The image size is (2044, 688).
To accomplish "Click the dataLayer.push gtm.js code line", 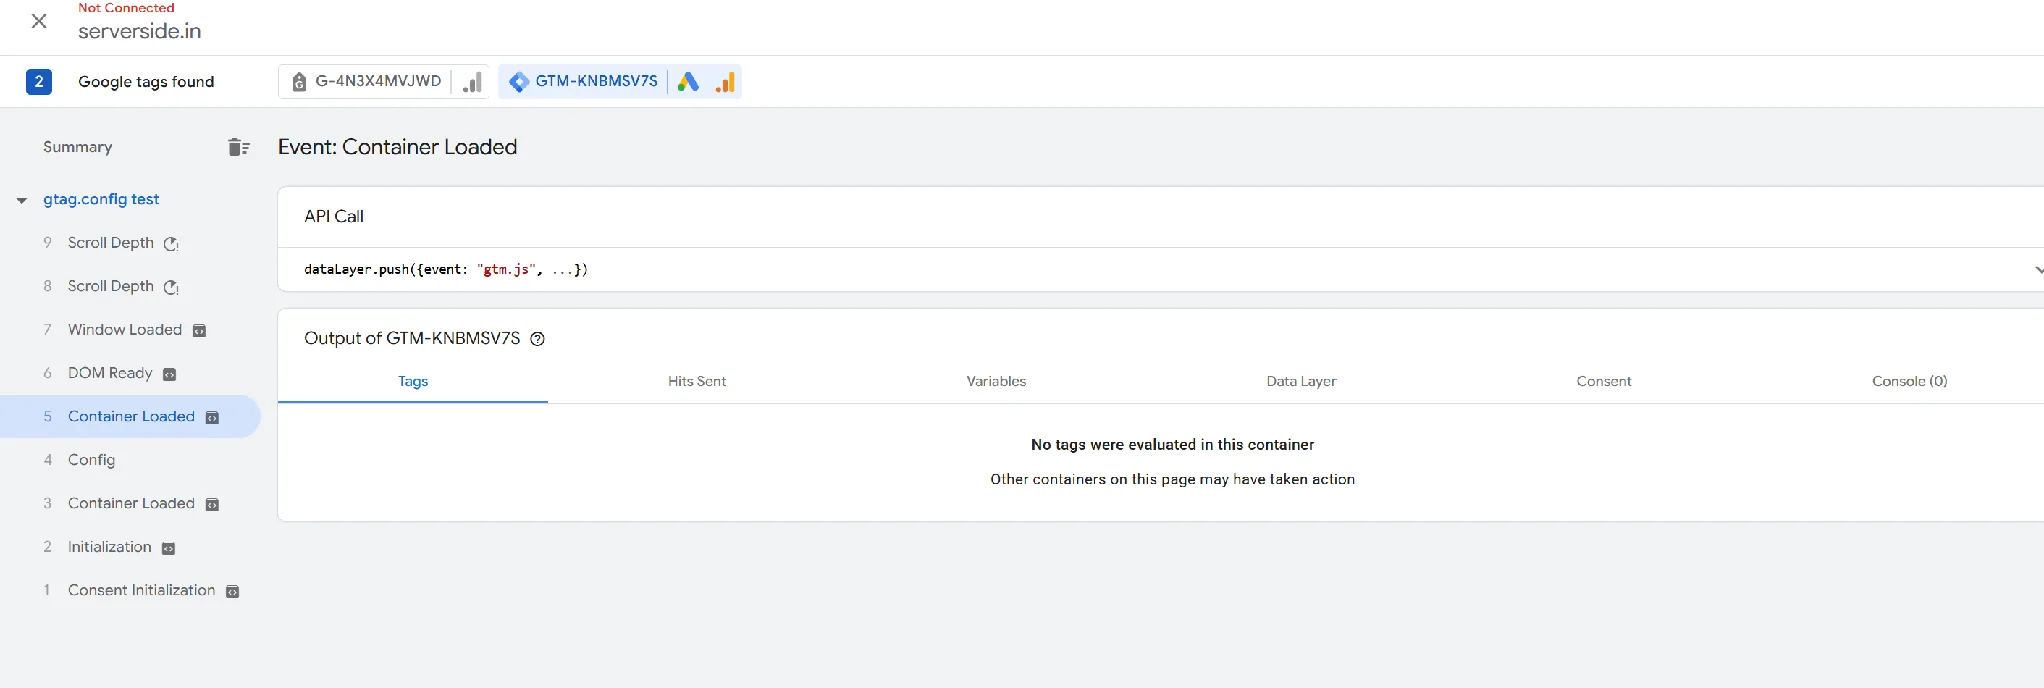I will point(446,270).
